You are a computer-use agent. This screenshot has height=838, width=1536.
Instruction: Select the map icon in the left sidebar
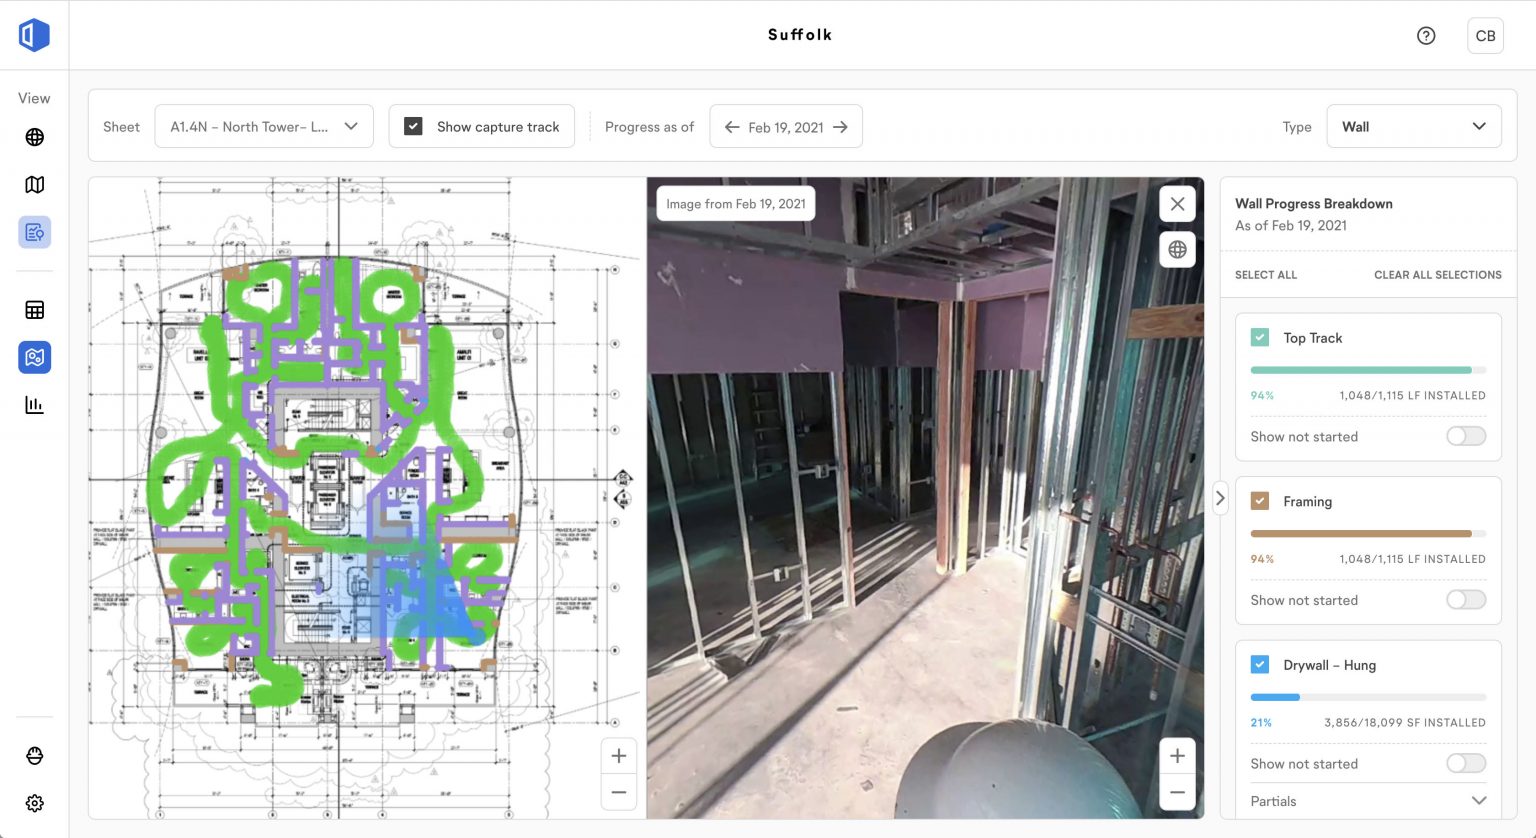click(x=34, y=184)
